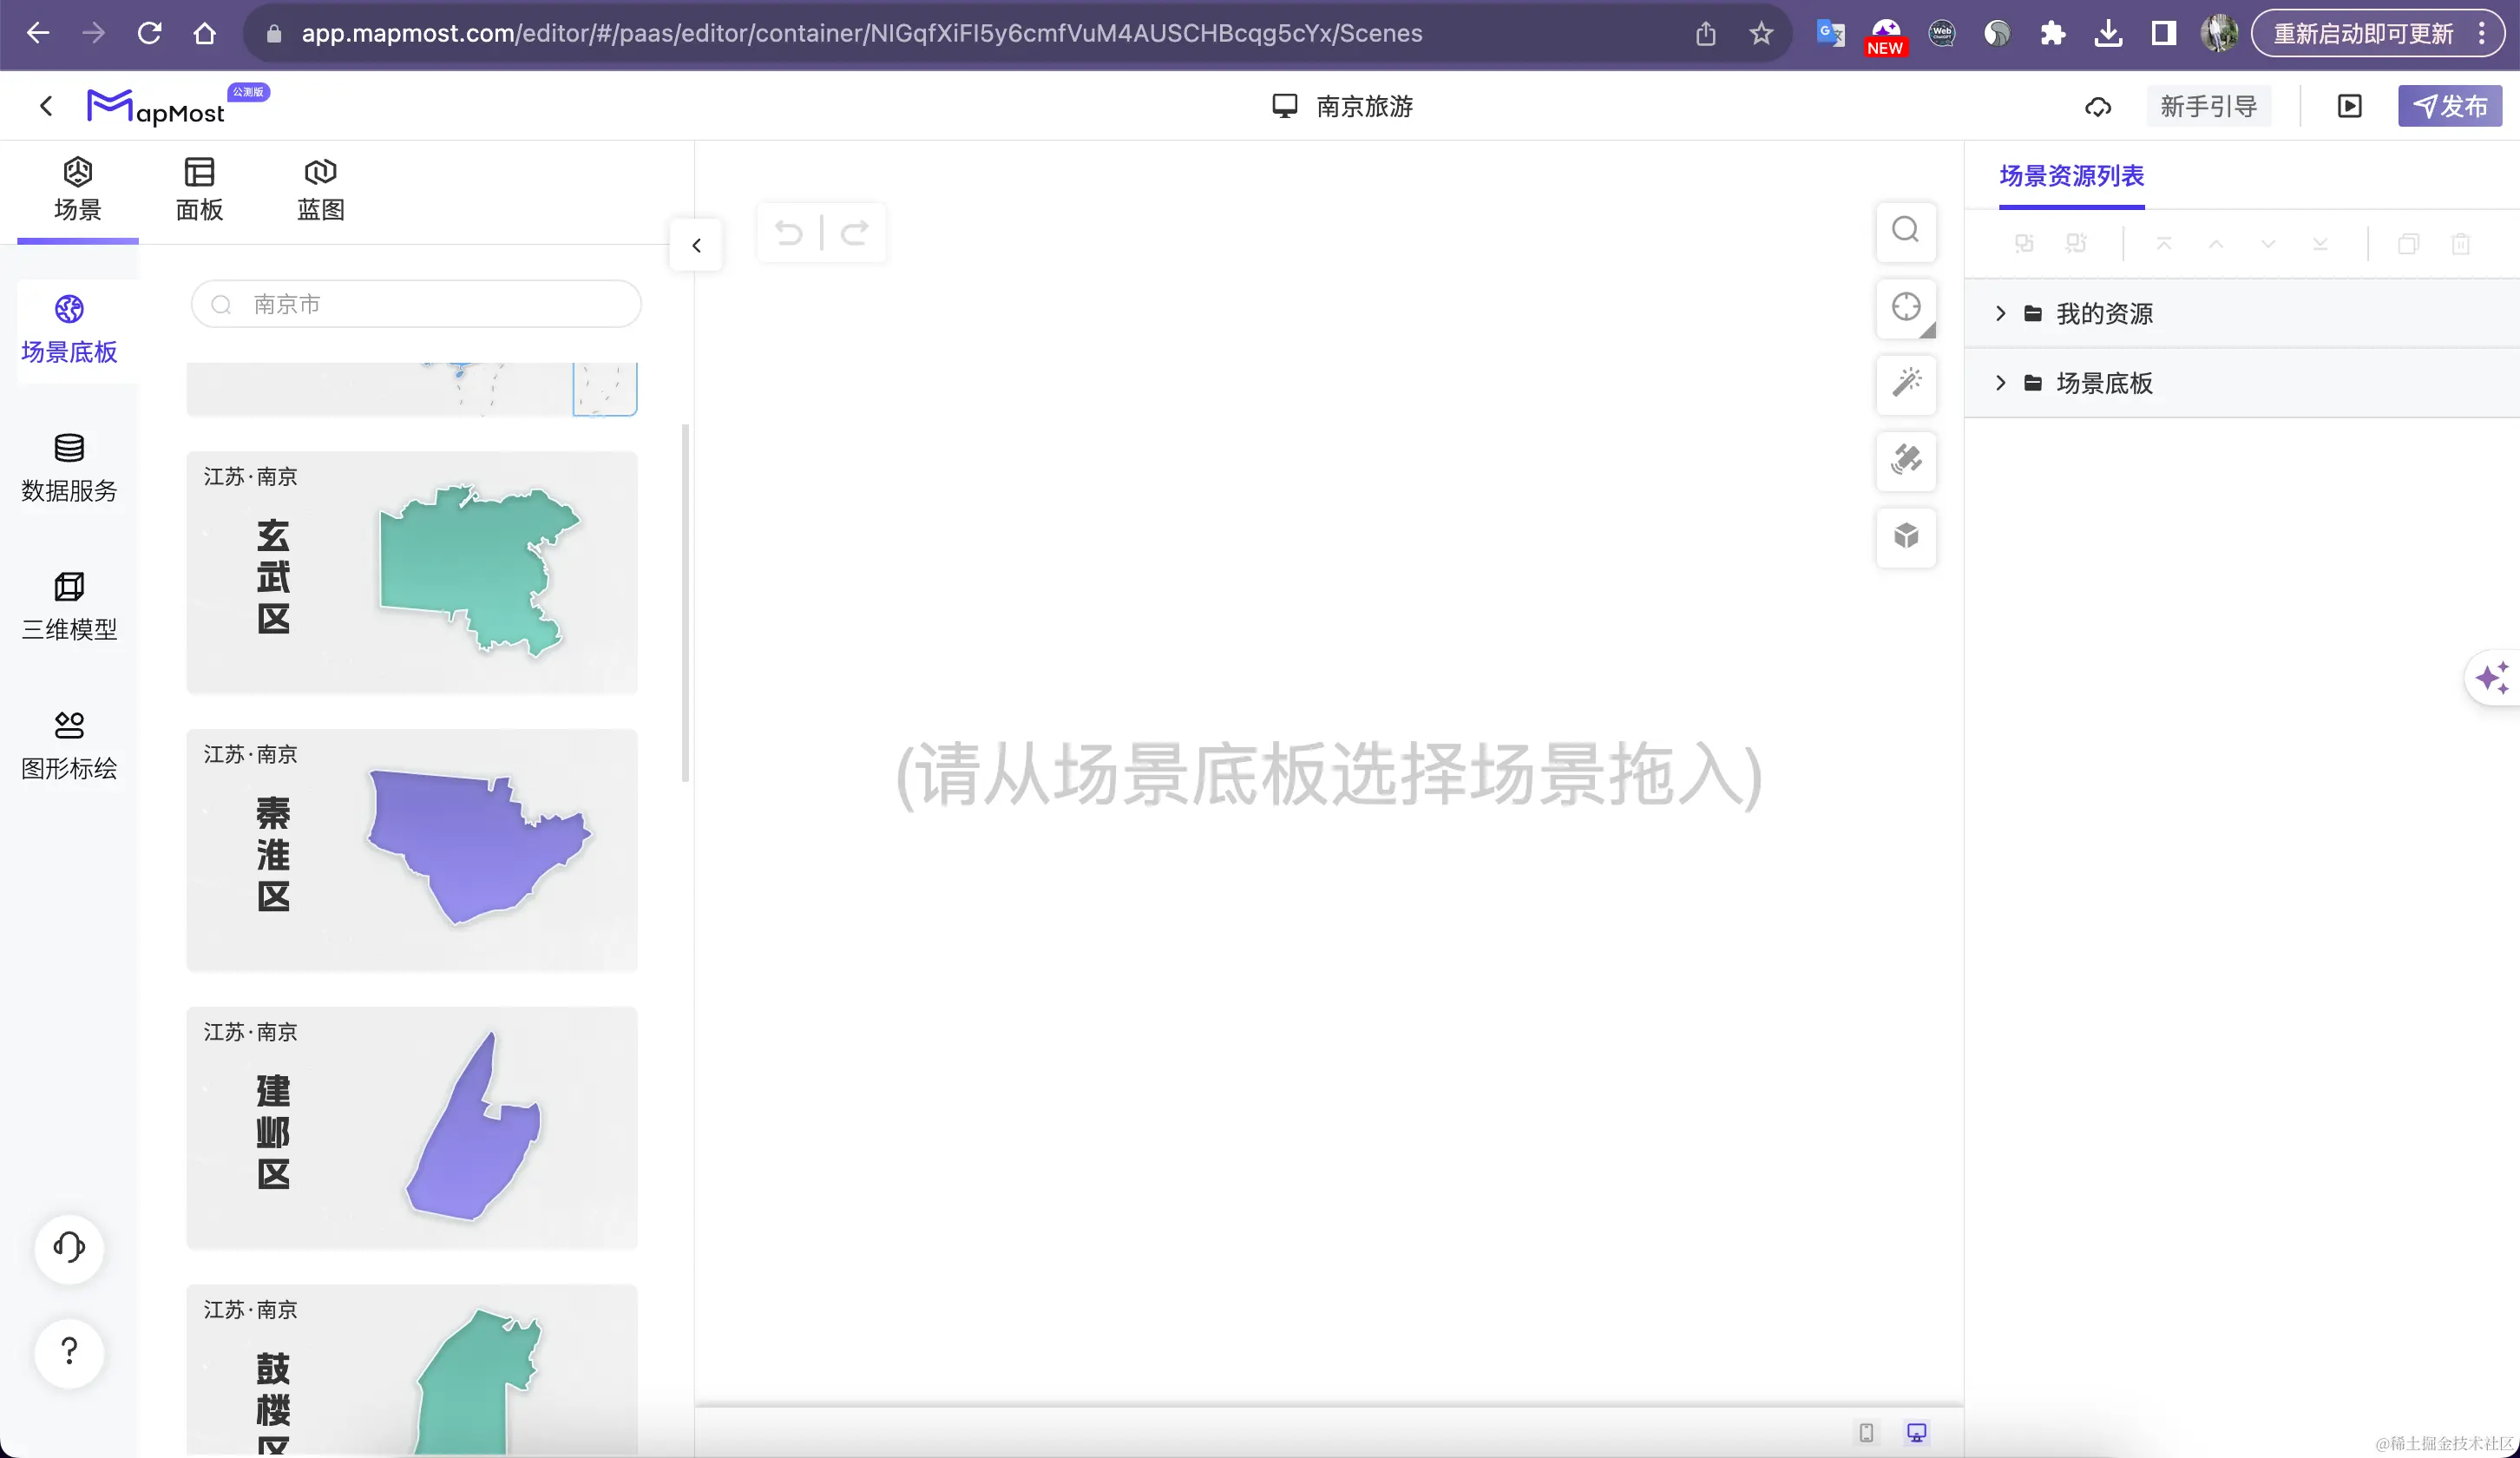Click the cloud sync icon

click(x=2098, y=107)
